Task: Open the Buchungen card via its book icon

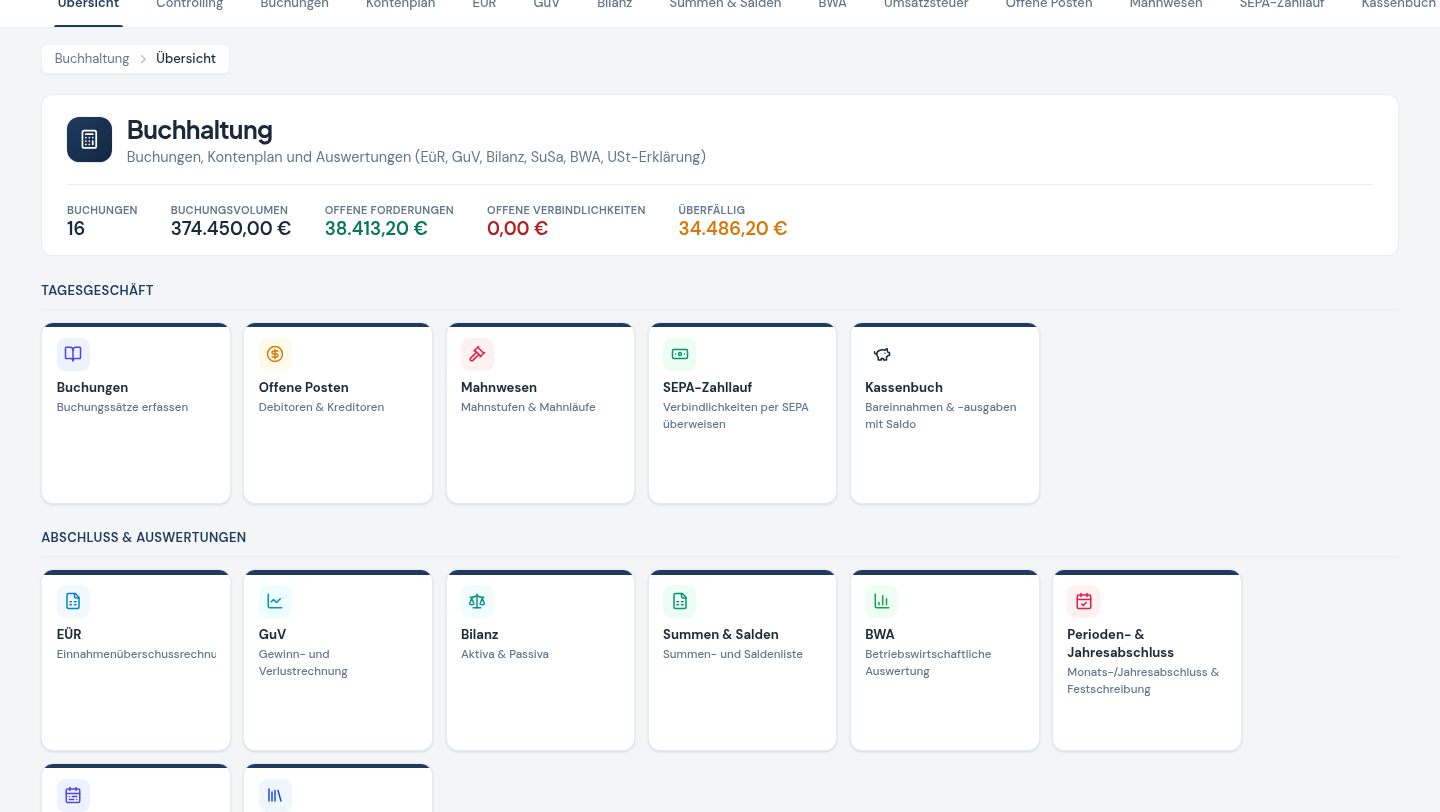Action: coord(73,354)
